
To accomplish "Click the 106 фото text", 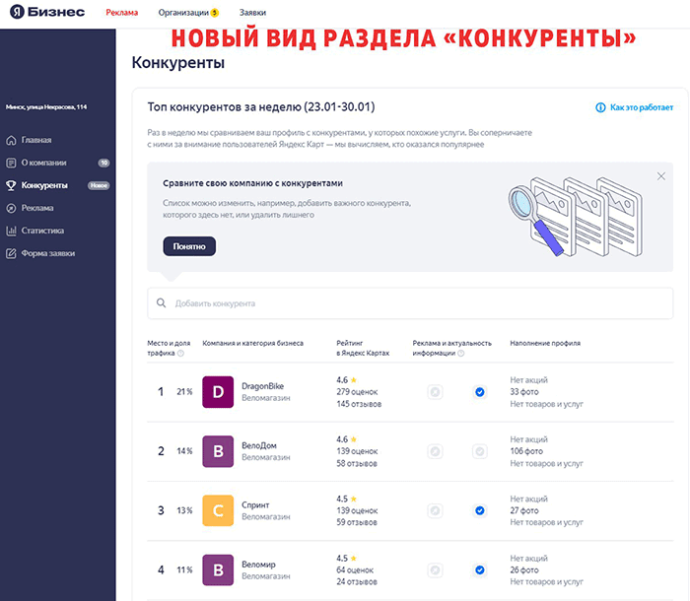I will coord(526,451).
